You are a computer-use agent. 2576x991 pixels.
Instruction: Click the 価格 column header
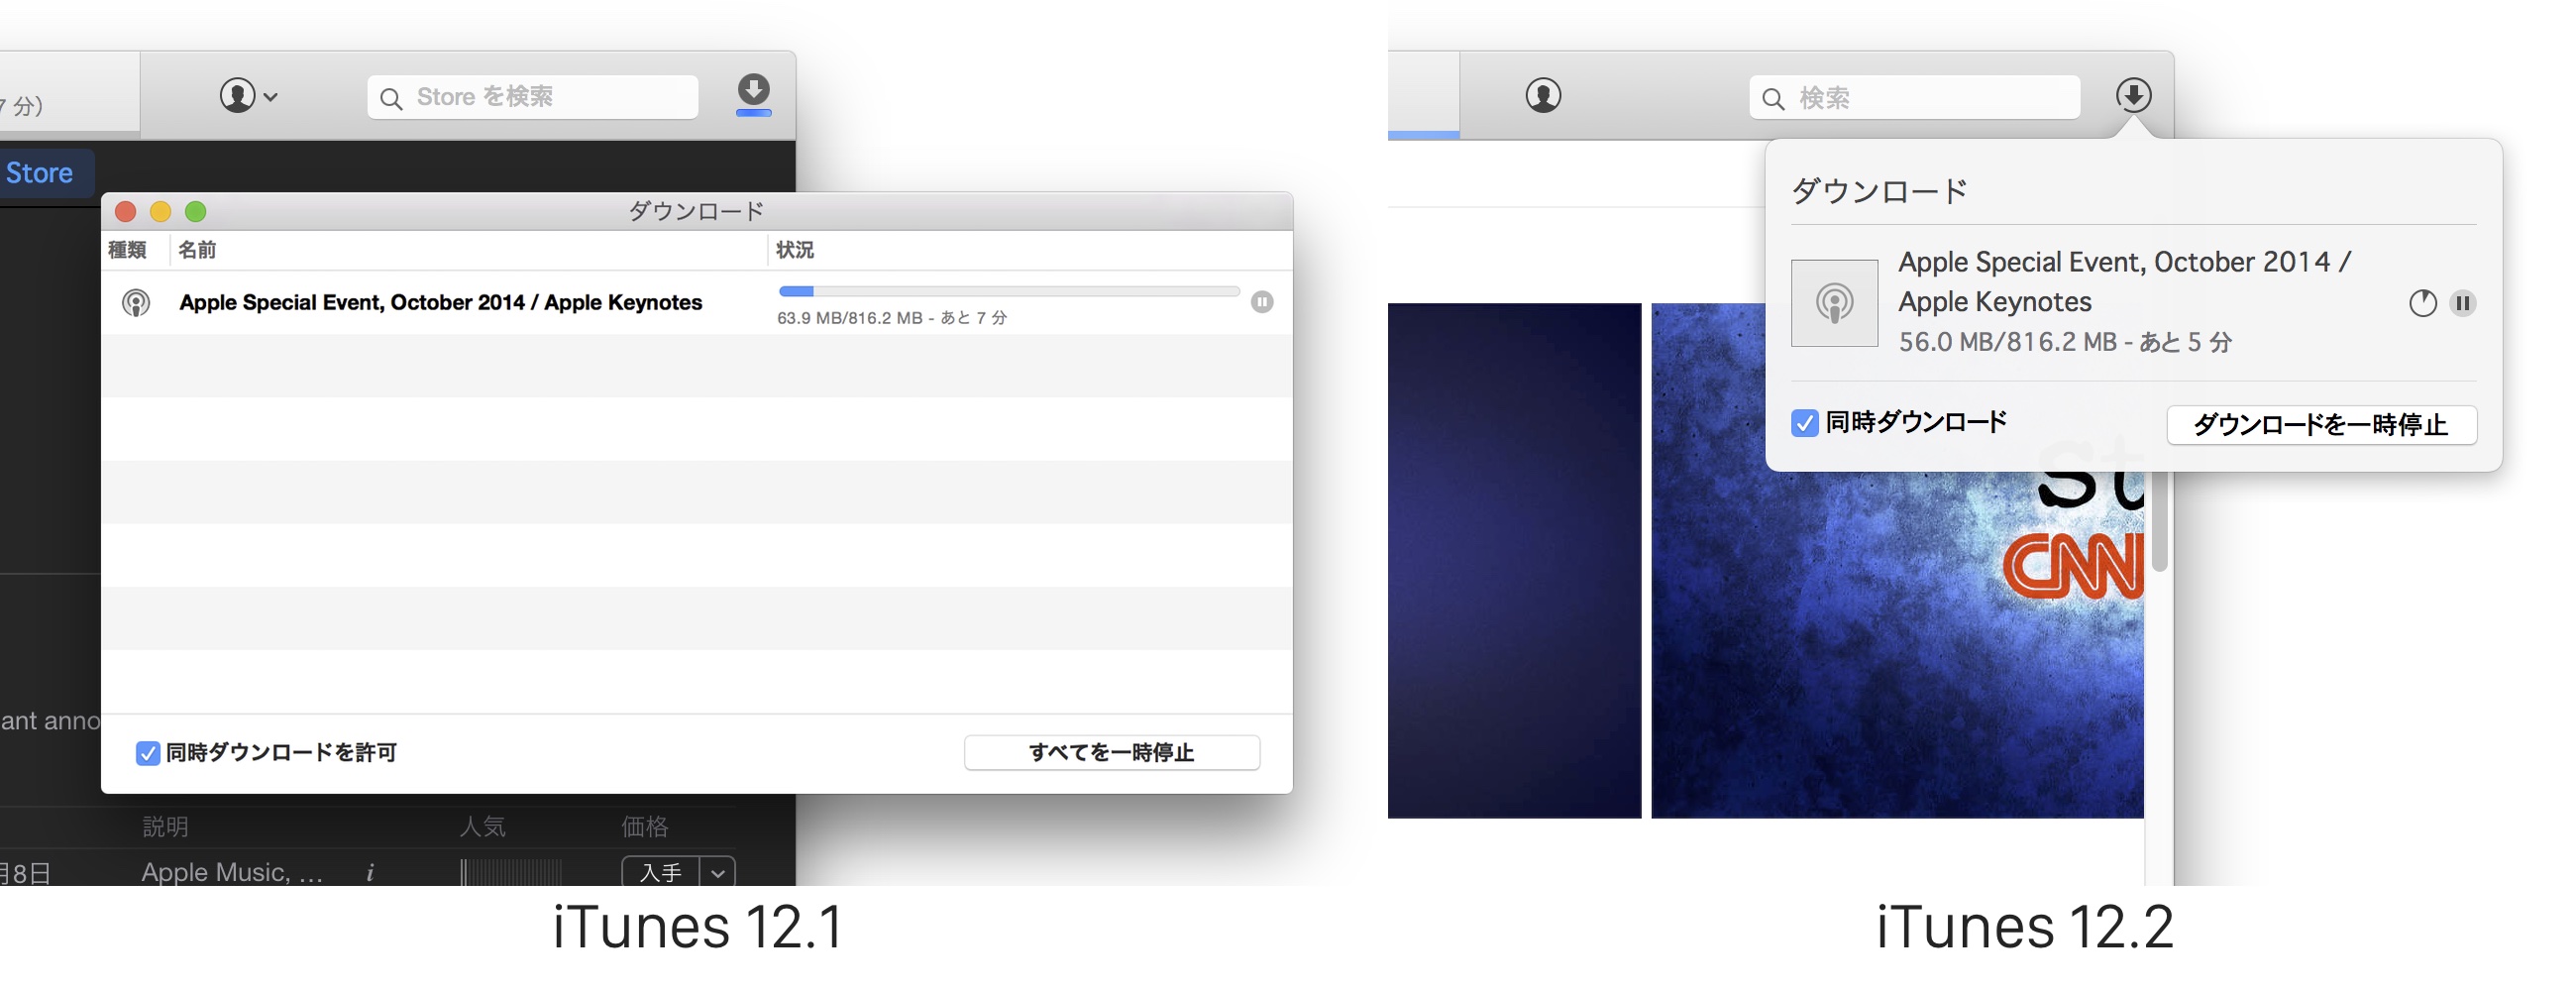click(645, 827)
